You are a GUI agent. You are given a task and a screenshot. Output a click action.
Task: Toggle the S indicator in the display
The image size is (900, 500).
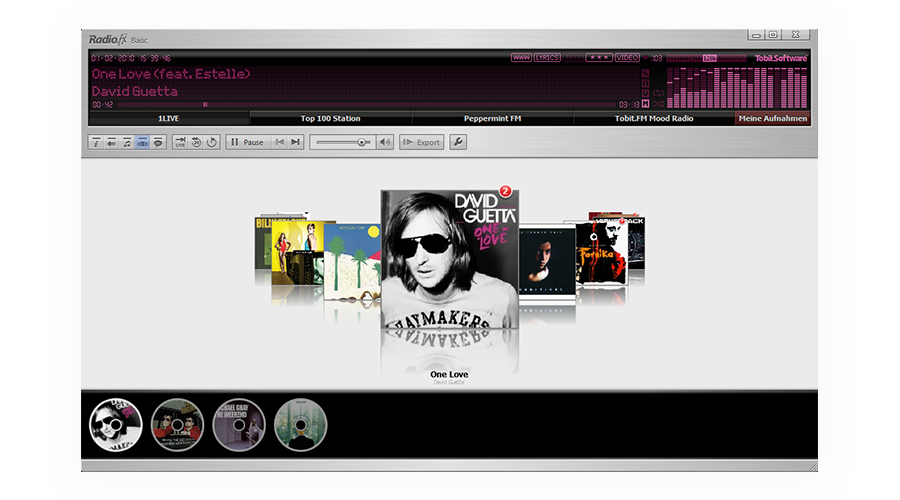646,73
